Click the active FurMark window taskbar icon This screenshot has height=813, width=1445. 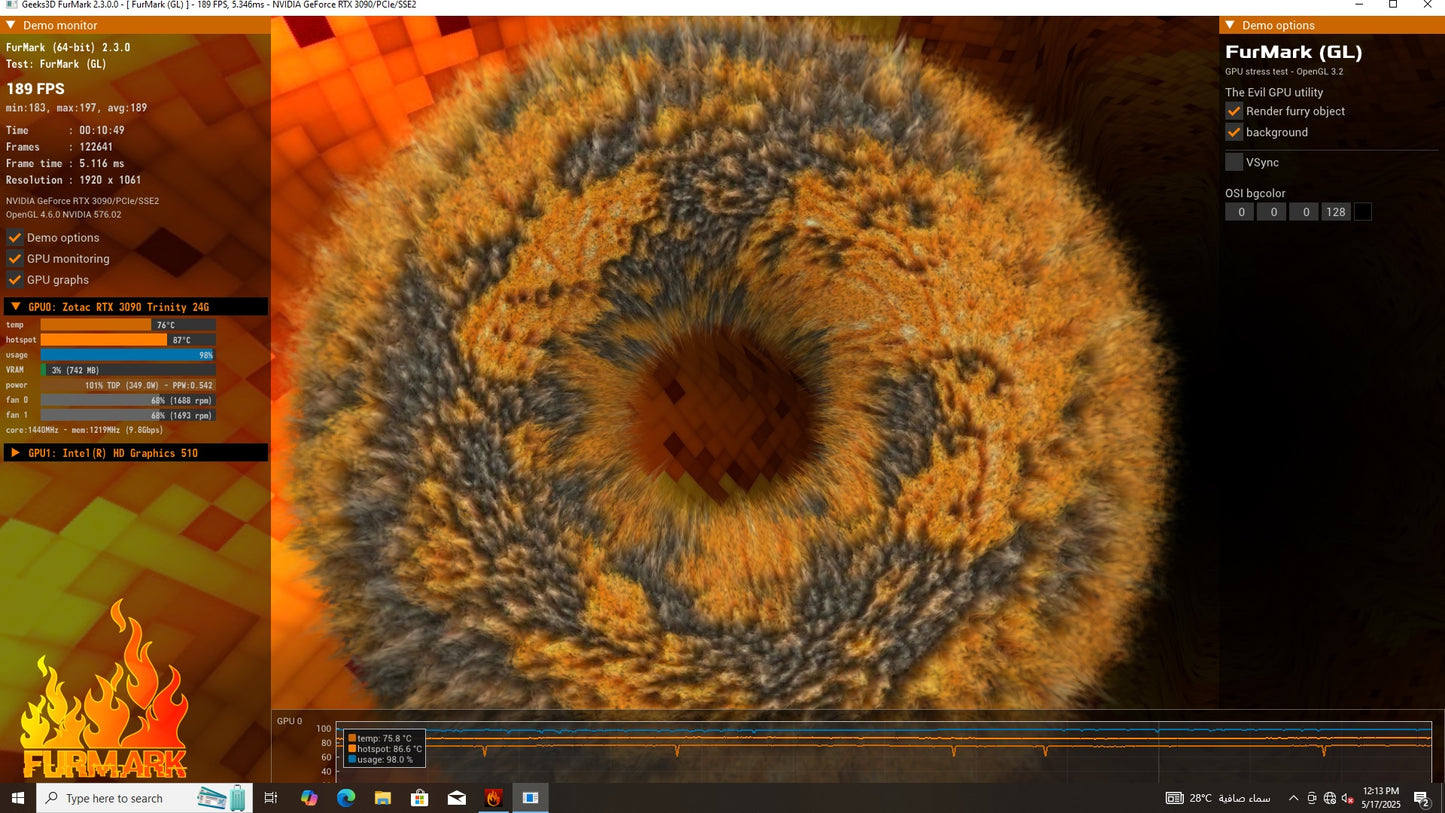[531, 798]
